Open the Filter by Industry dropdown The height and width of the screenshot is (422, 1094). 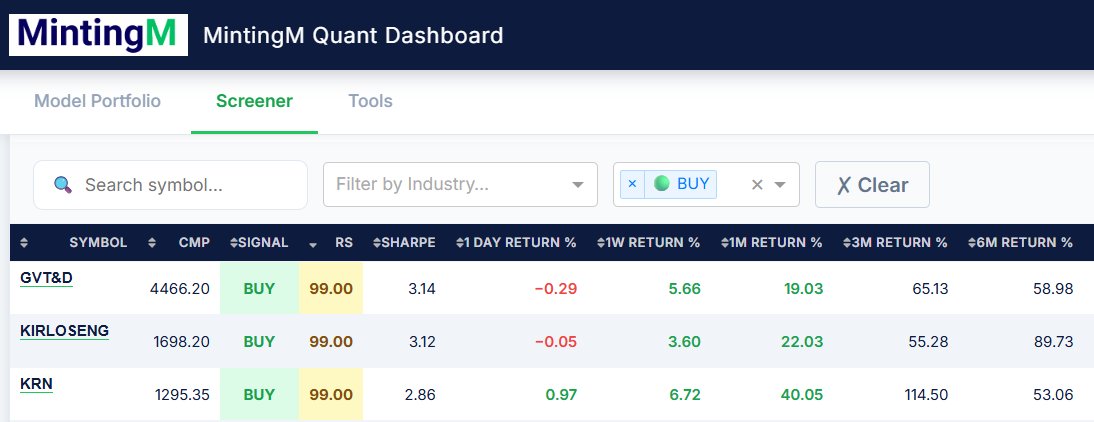point(460,184)
